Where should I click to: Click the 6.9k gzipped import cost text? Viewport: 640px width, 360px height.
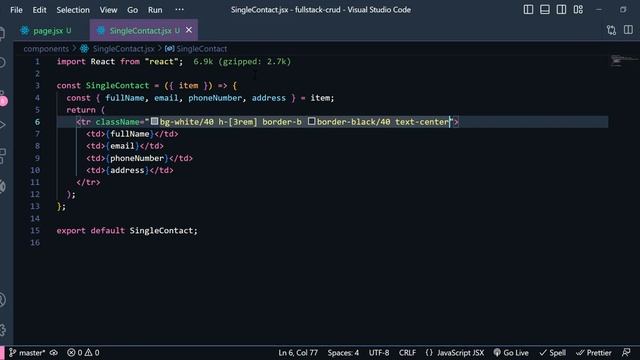[242, 62]
